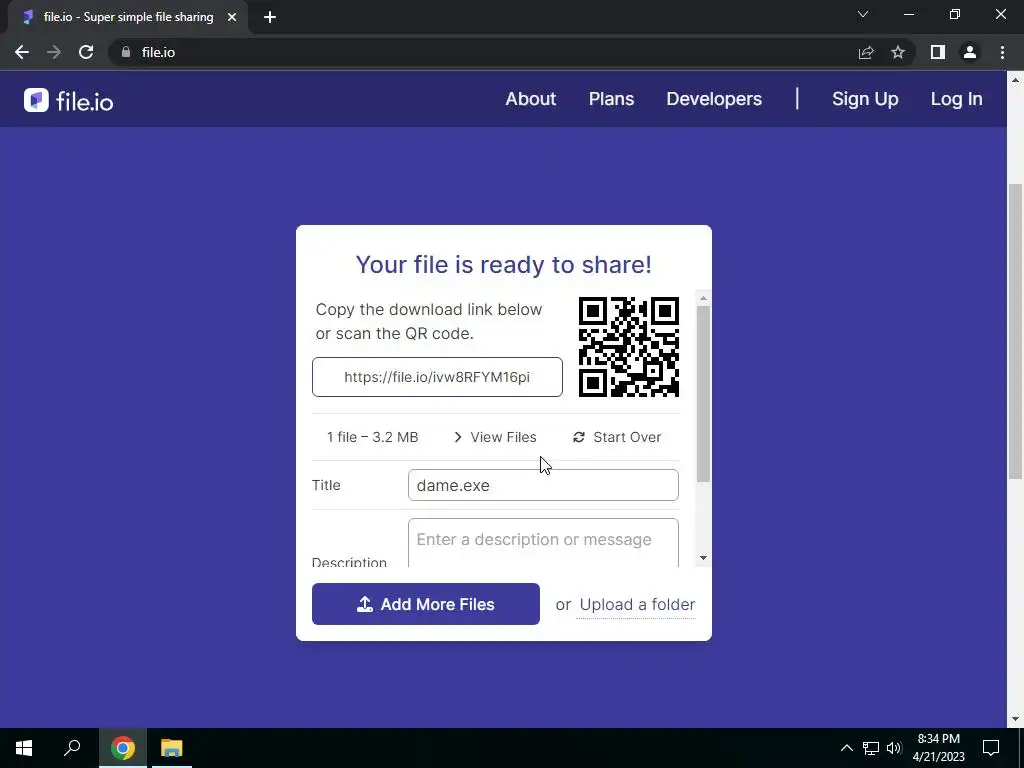The width and height of the screenshot is (1024, 768).
Task: Bookmark this tab with the star icon
Action: [898, 52]
